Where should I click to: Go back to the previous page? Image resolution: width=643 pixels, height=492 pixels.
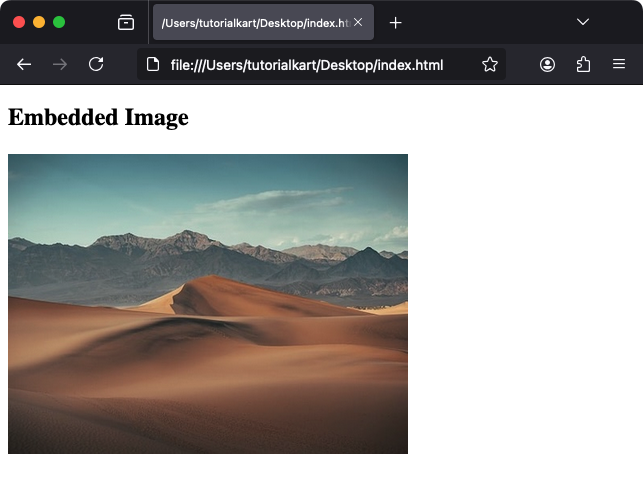point(24,64)
